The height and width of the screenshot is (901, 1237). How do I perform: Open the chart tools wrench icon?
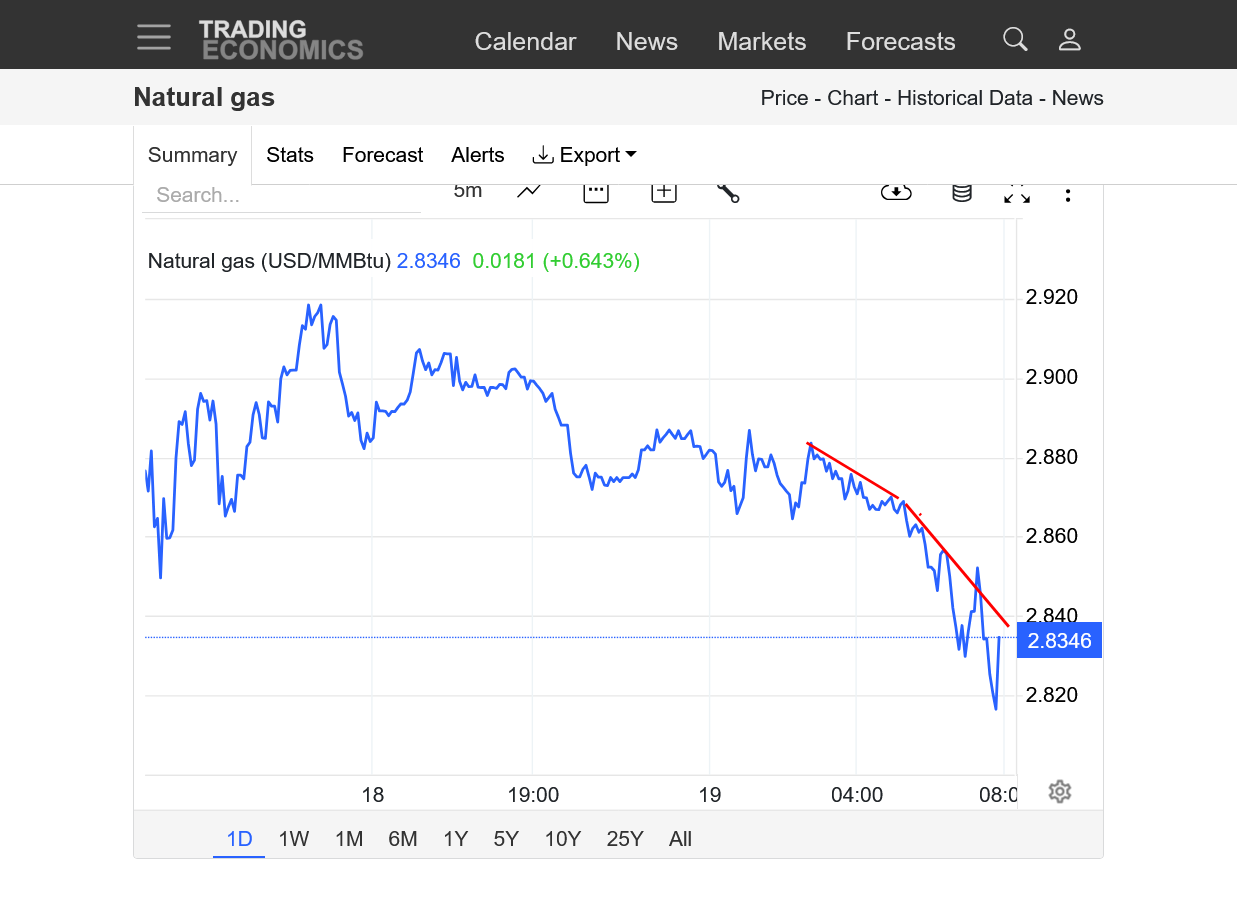click(728, 192)
